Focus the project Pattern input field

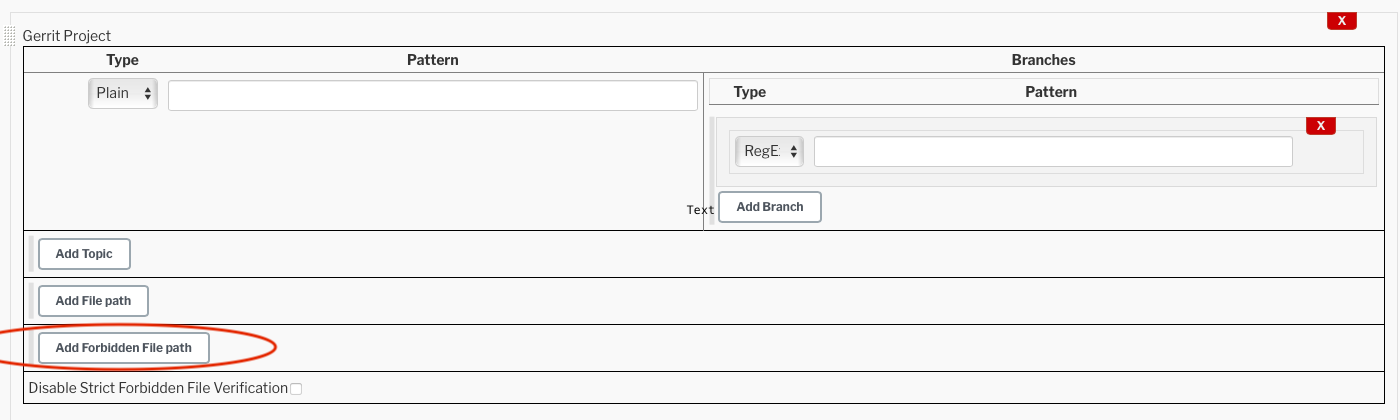pos(433,95)
